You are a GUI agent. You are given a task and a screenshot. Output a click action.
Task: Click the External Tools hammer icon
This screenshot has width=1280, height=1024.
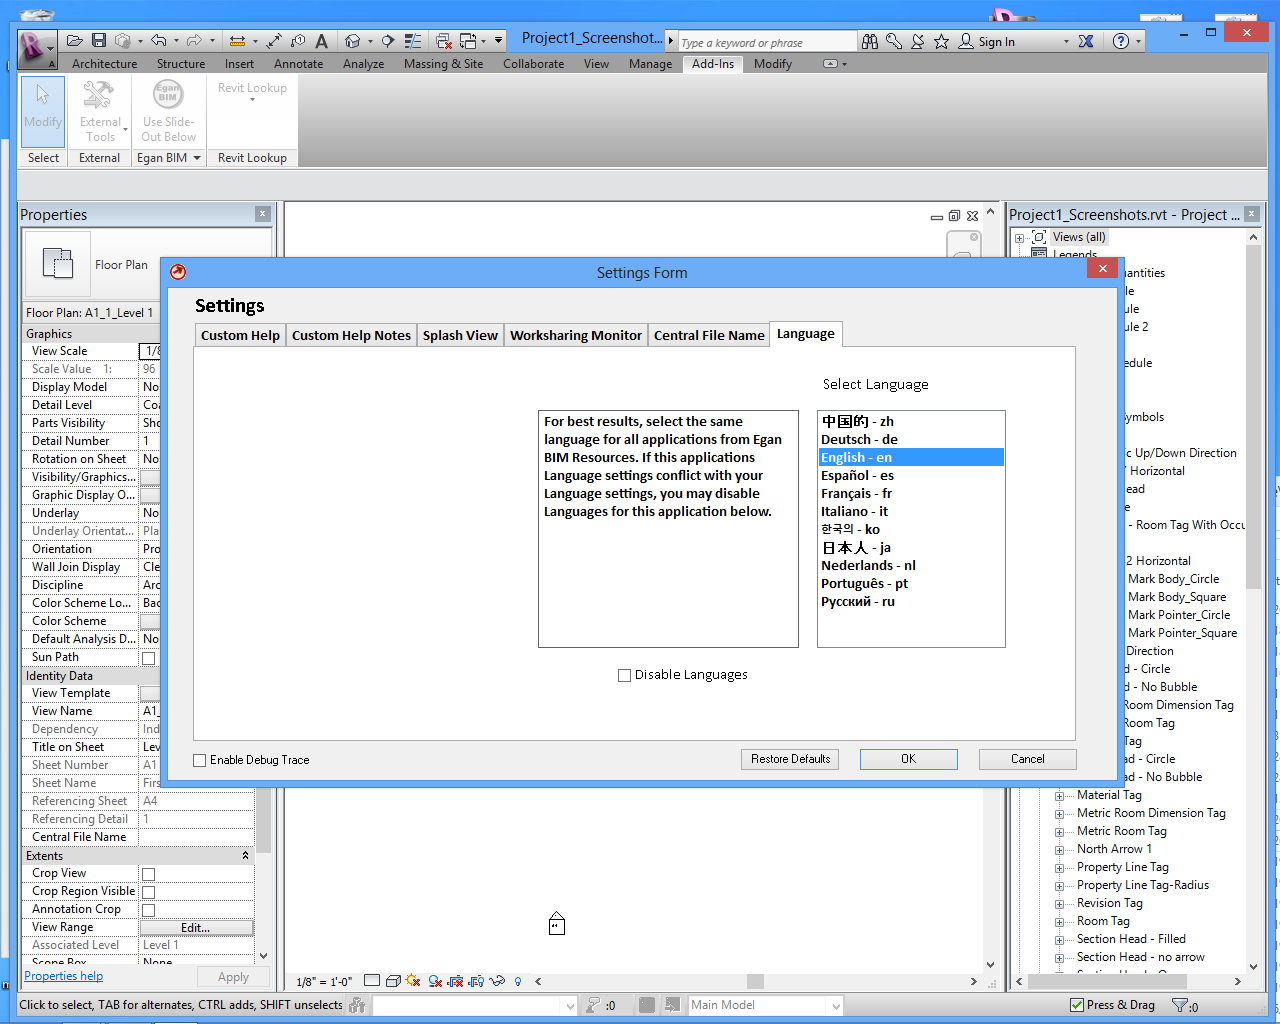pos(98,95)
